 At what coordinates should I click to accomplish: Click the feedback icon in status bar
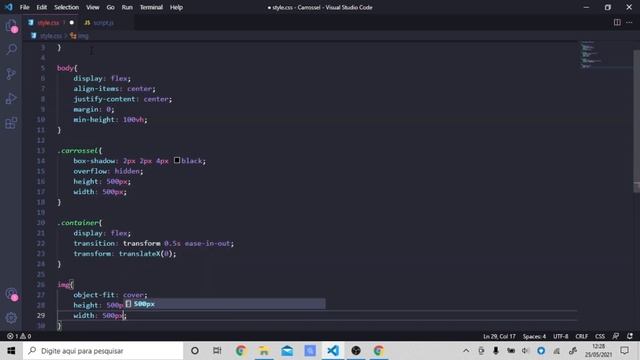(x=616, y=336)
